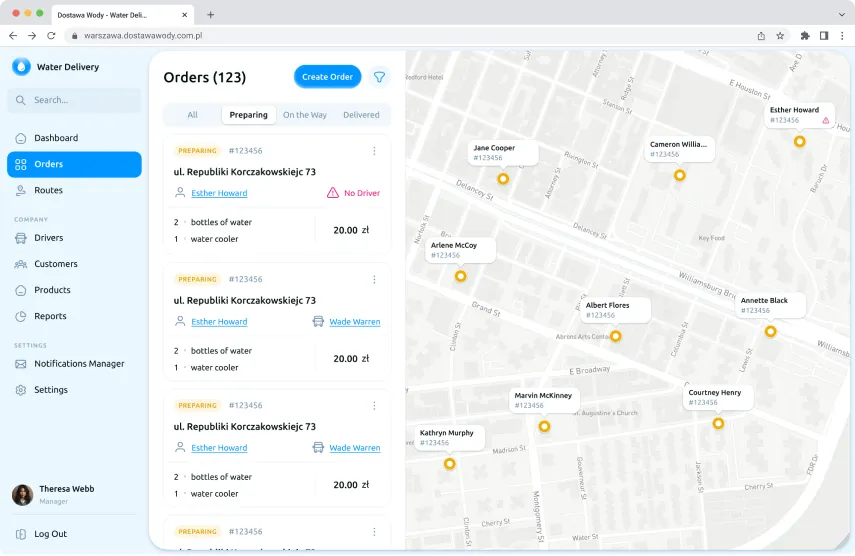855x556 pixels.
Task: Select the Delivered tab
Action: pyautogui.click(x=361, y=115)
